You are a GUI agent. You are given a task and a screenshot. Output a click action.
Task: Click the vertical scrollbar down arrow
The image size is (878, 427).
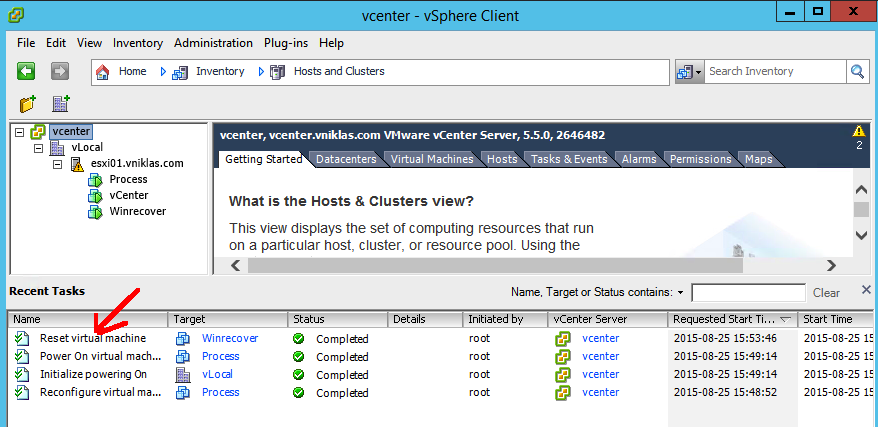tap(861, 236)
